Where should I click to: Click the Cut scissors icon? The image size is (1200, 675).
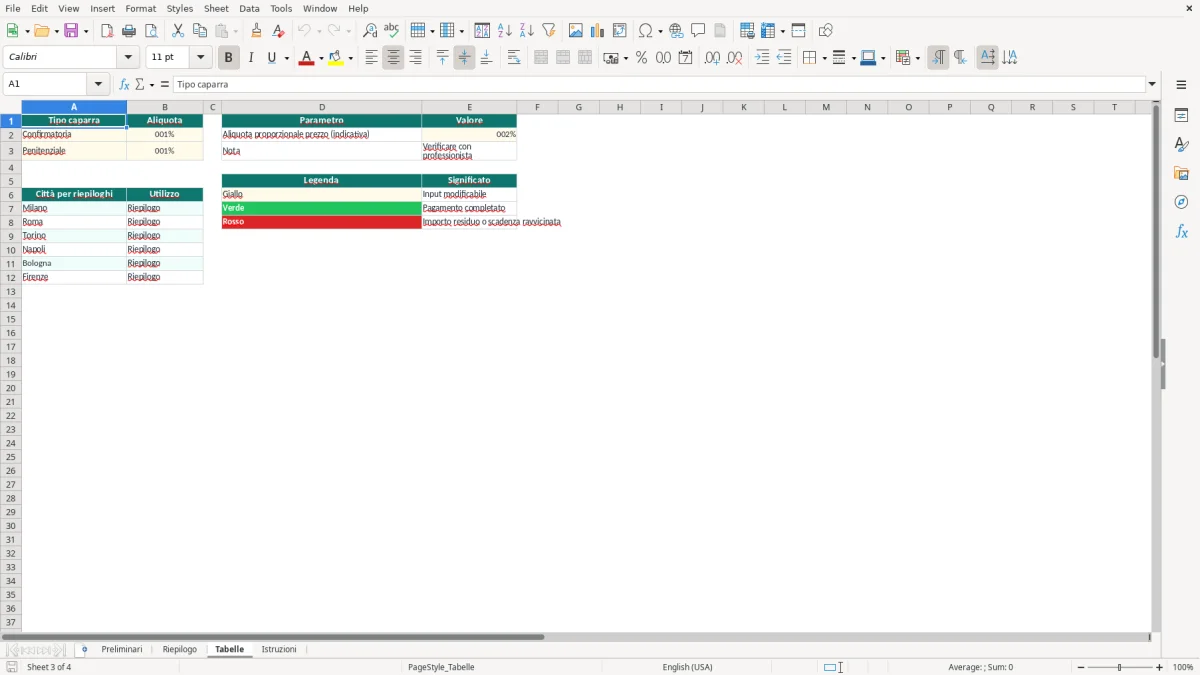178,31
